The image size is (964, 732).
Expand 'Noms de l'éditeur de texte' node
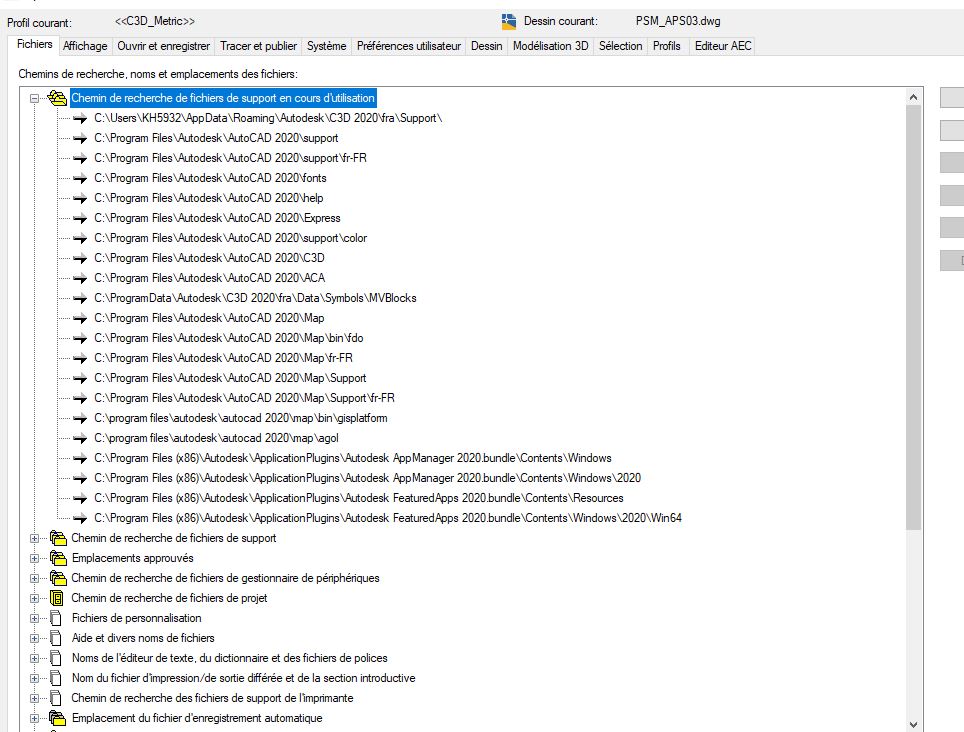pyautogui.click(x=34, y=658)
